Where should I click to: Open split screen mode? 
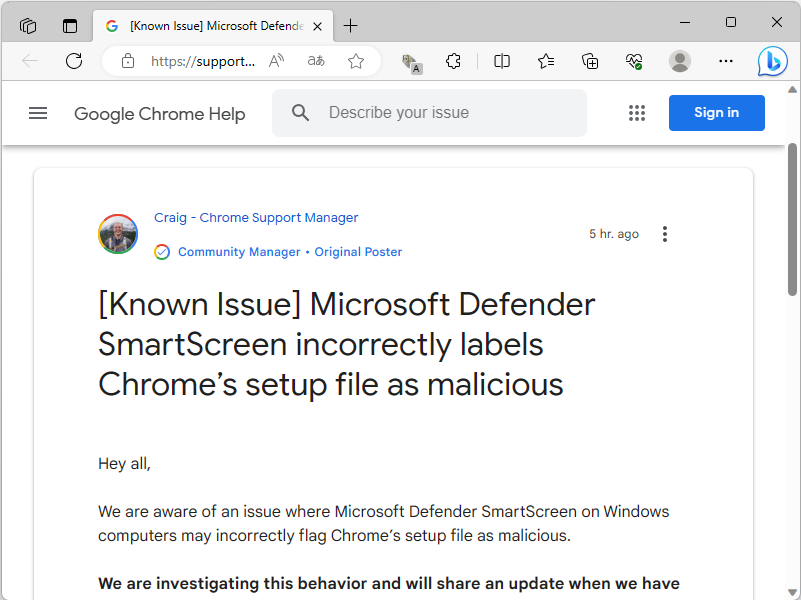(x=501, y=61)
